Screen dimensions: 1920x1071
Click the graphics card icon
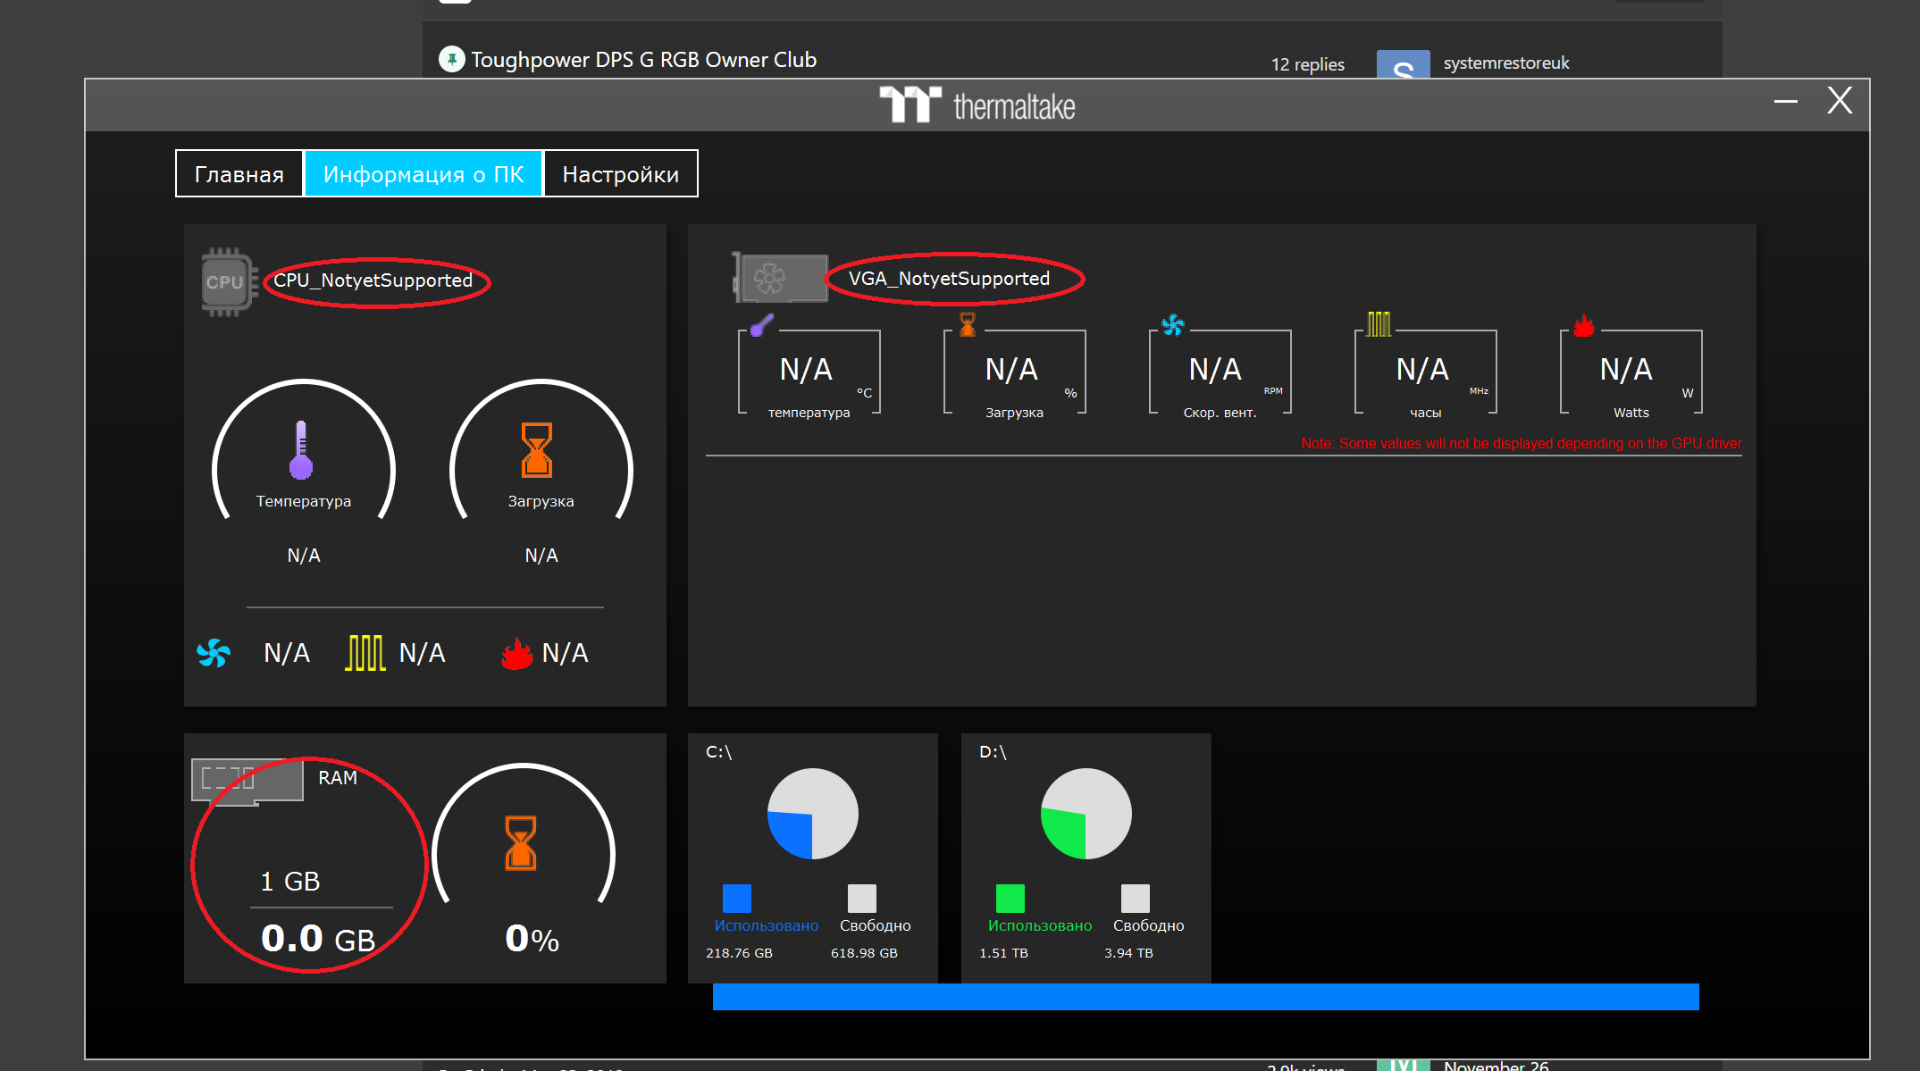[780, 277]
